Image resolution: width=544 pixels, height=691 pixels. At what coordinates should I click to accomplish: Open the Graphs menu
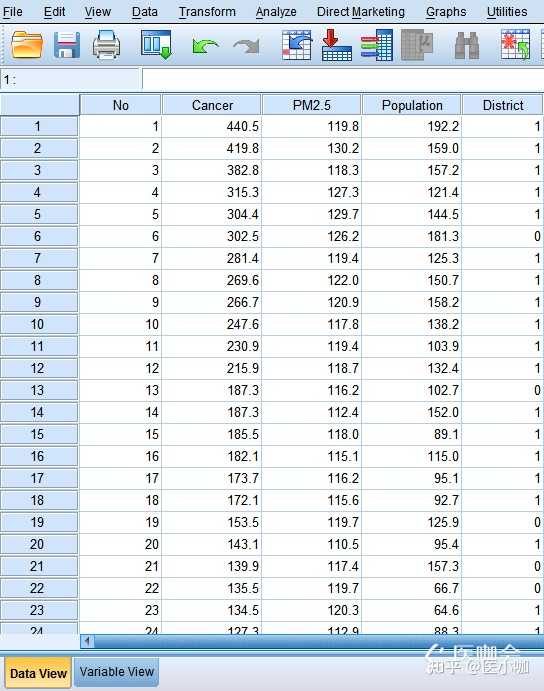click(446, 11)
